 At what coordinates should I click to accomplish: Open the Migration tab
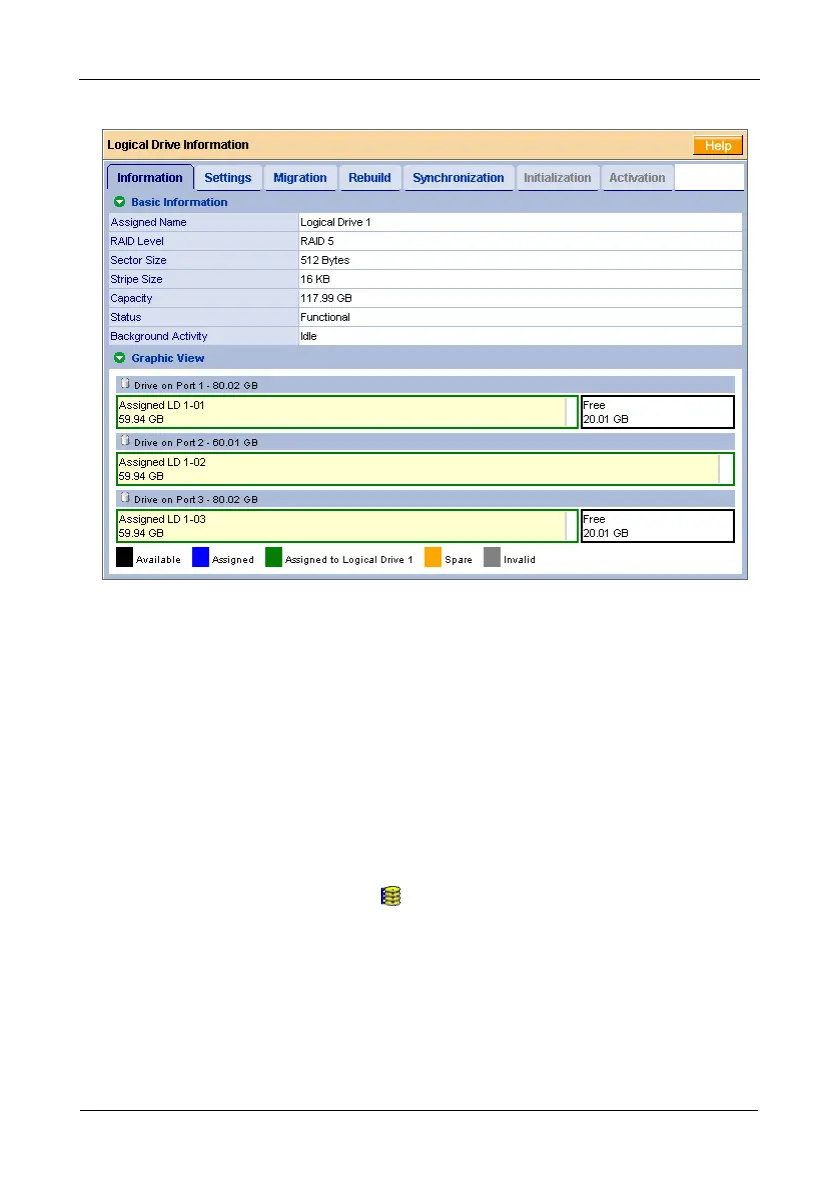(300, 178)
